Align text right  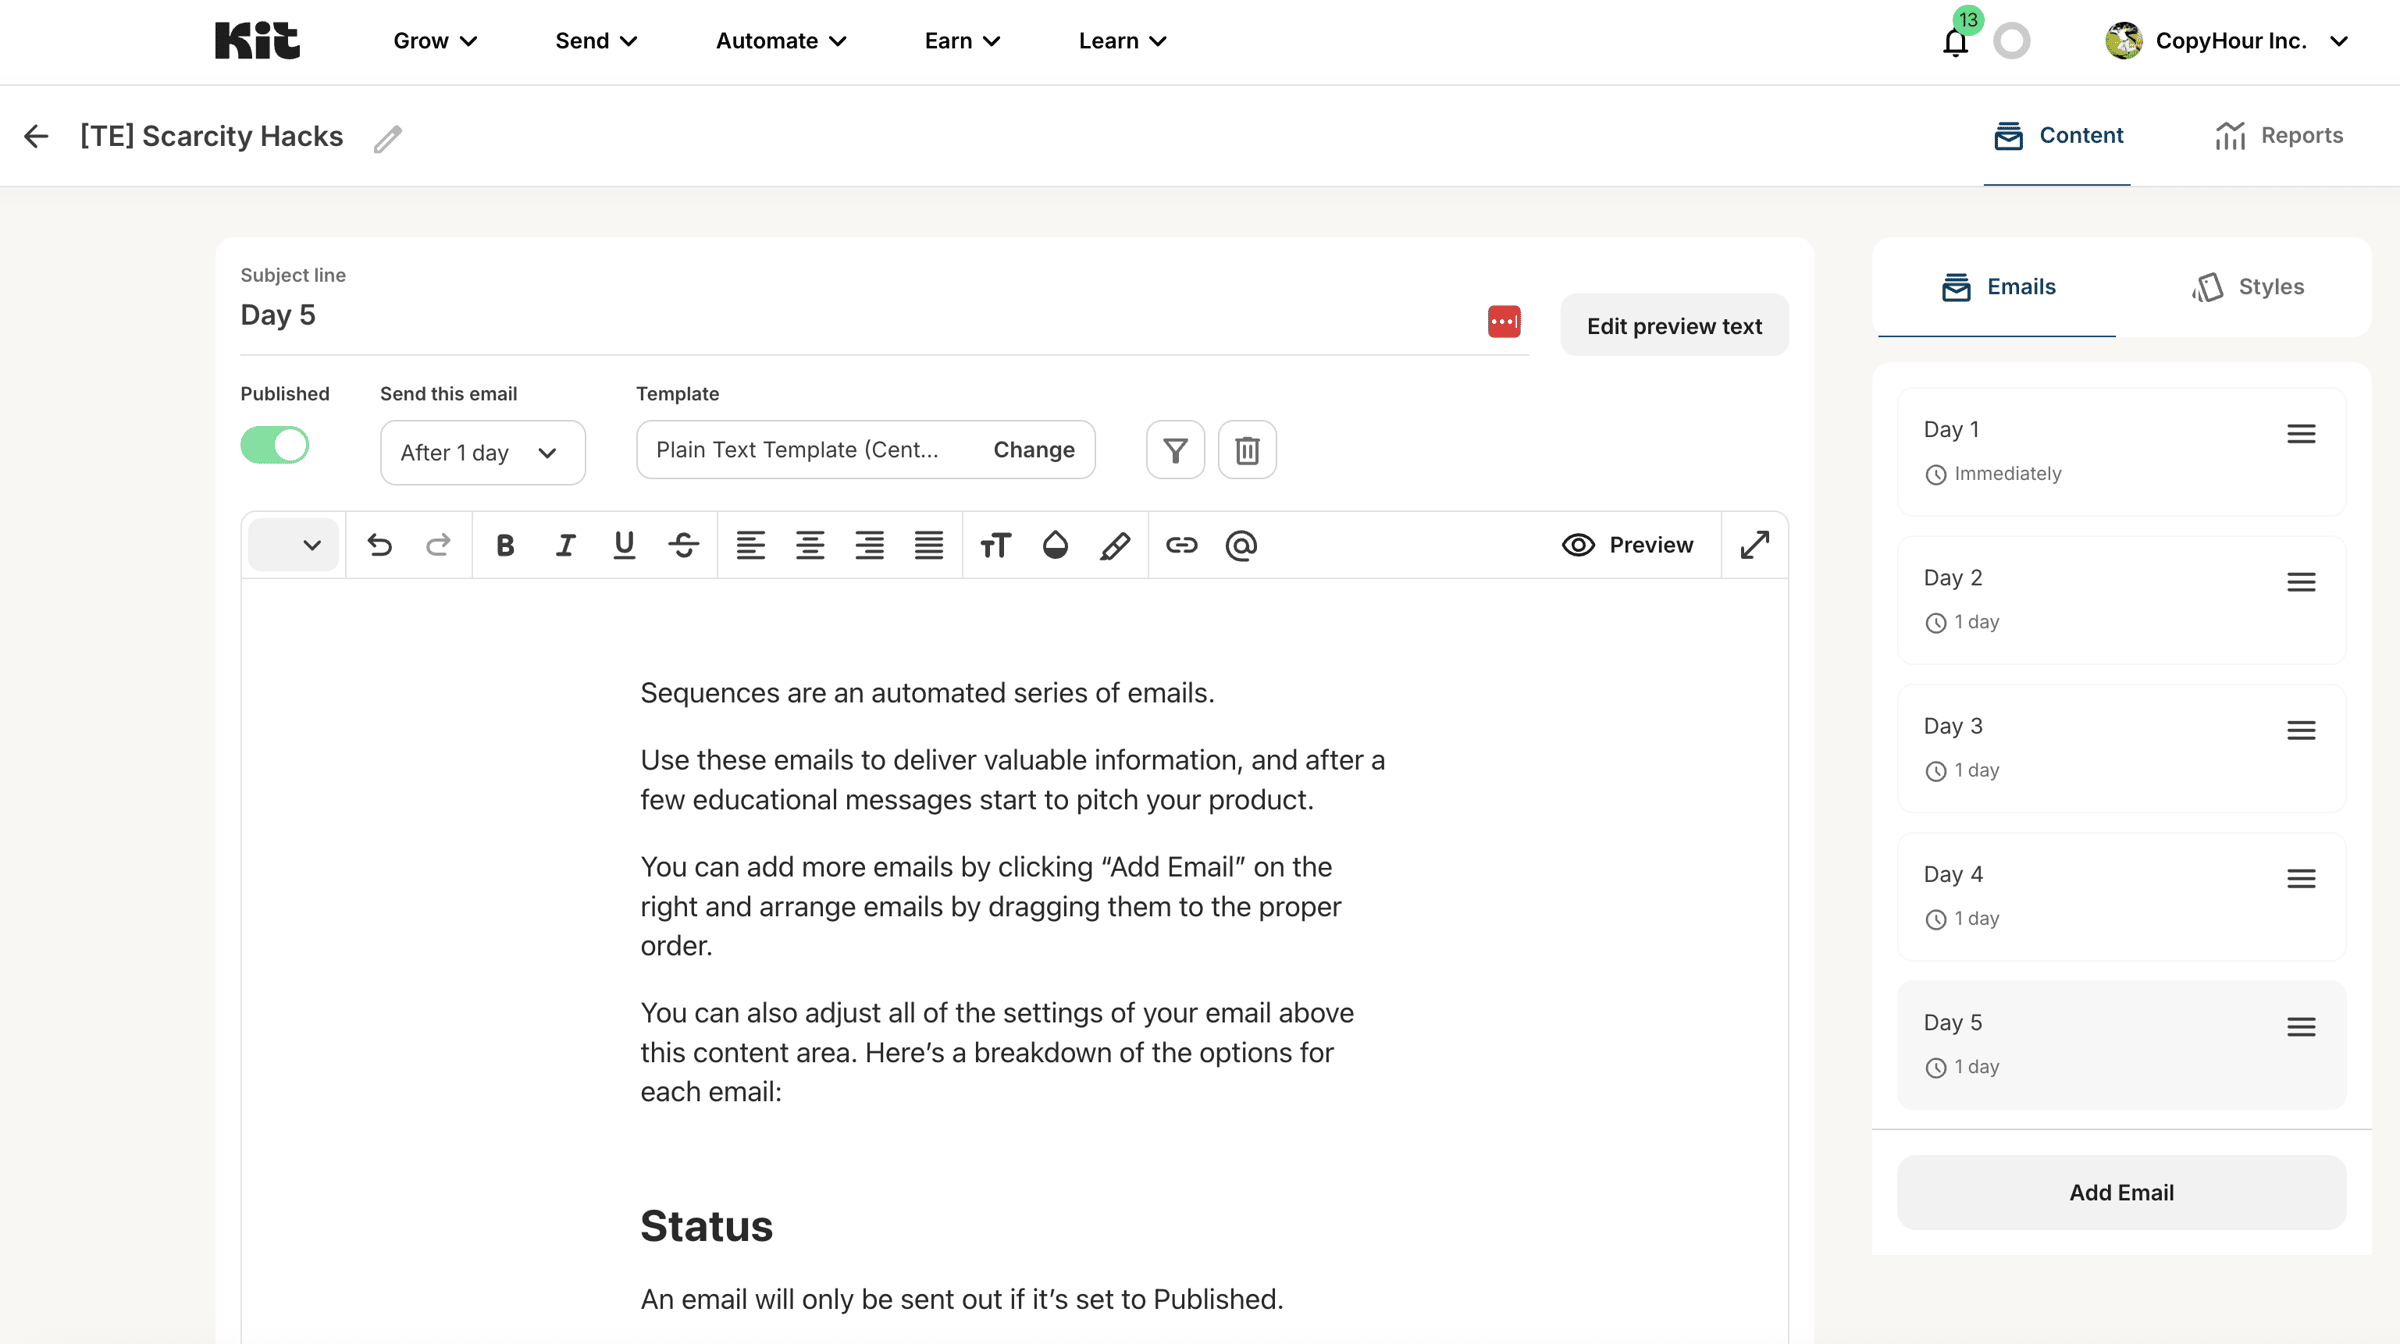click(x=869, y=545)
